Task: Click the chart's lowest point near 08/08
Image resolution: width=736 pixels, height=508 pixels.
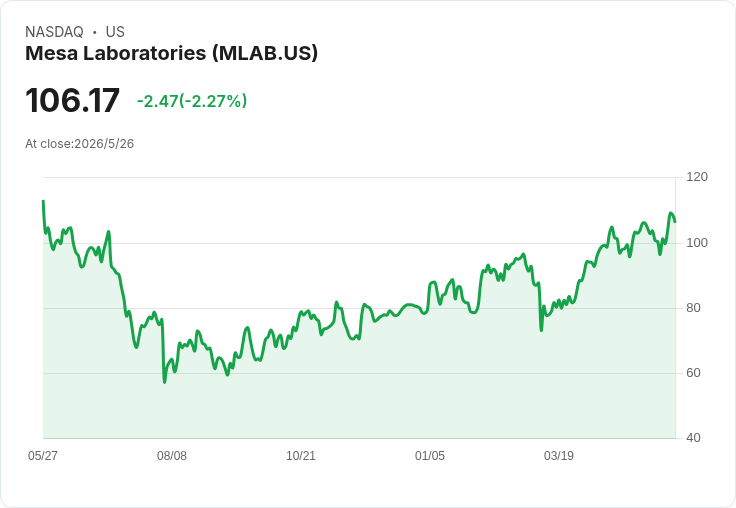Action: [164, 382]
